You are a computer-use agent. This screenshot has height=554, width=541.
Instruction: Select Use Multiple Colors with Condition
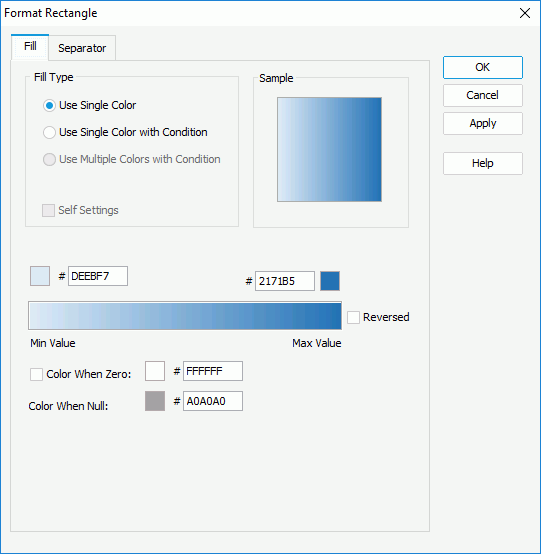[x=131, y=159]
